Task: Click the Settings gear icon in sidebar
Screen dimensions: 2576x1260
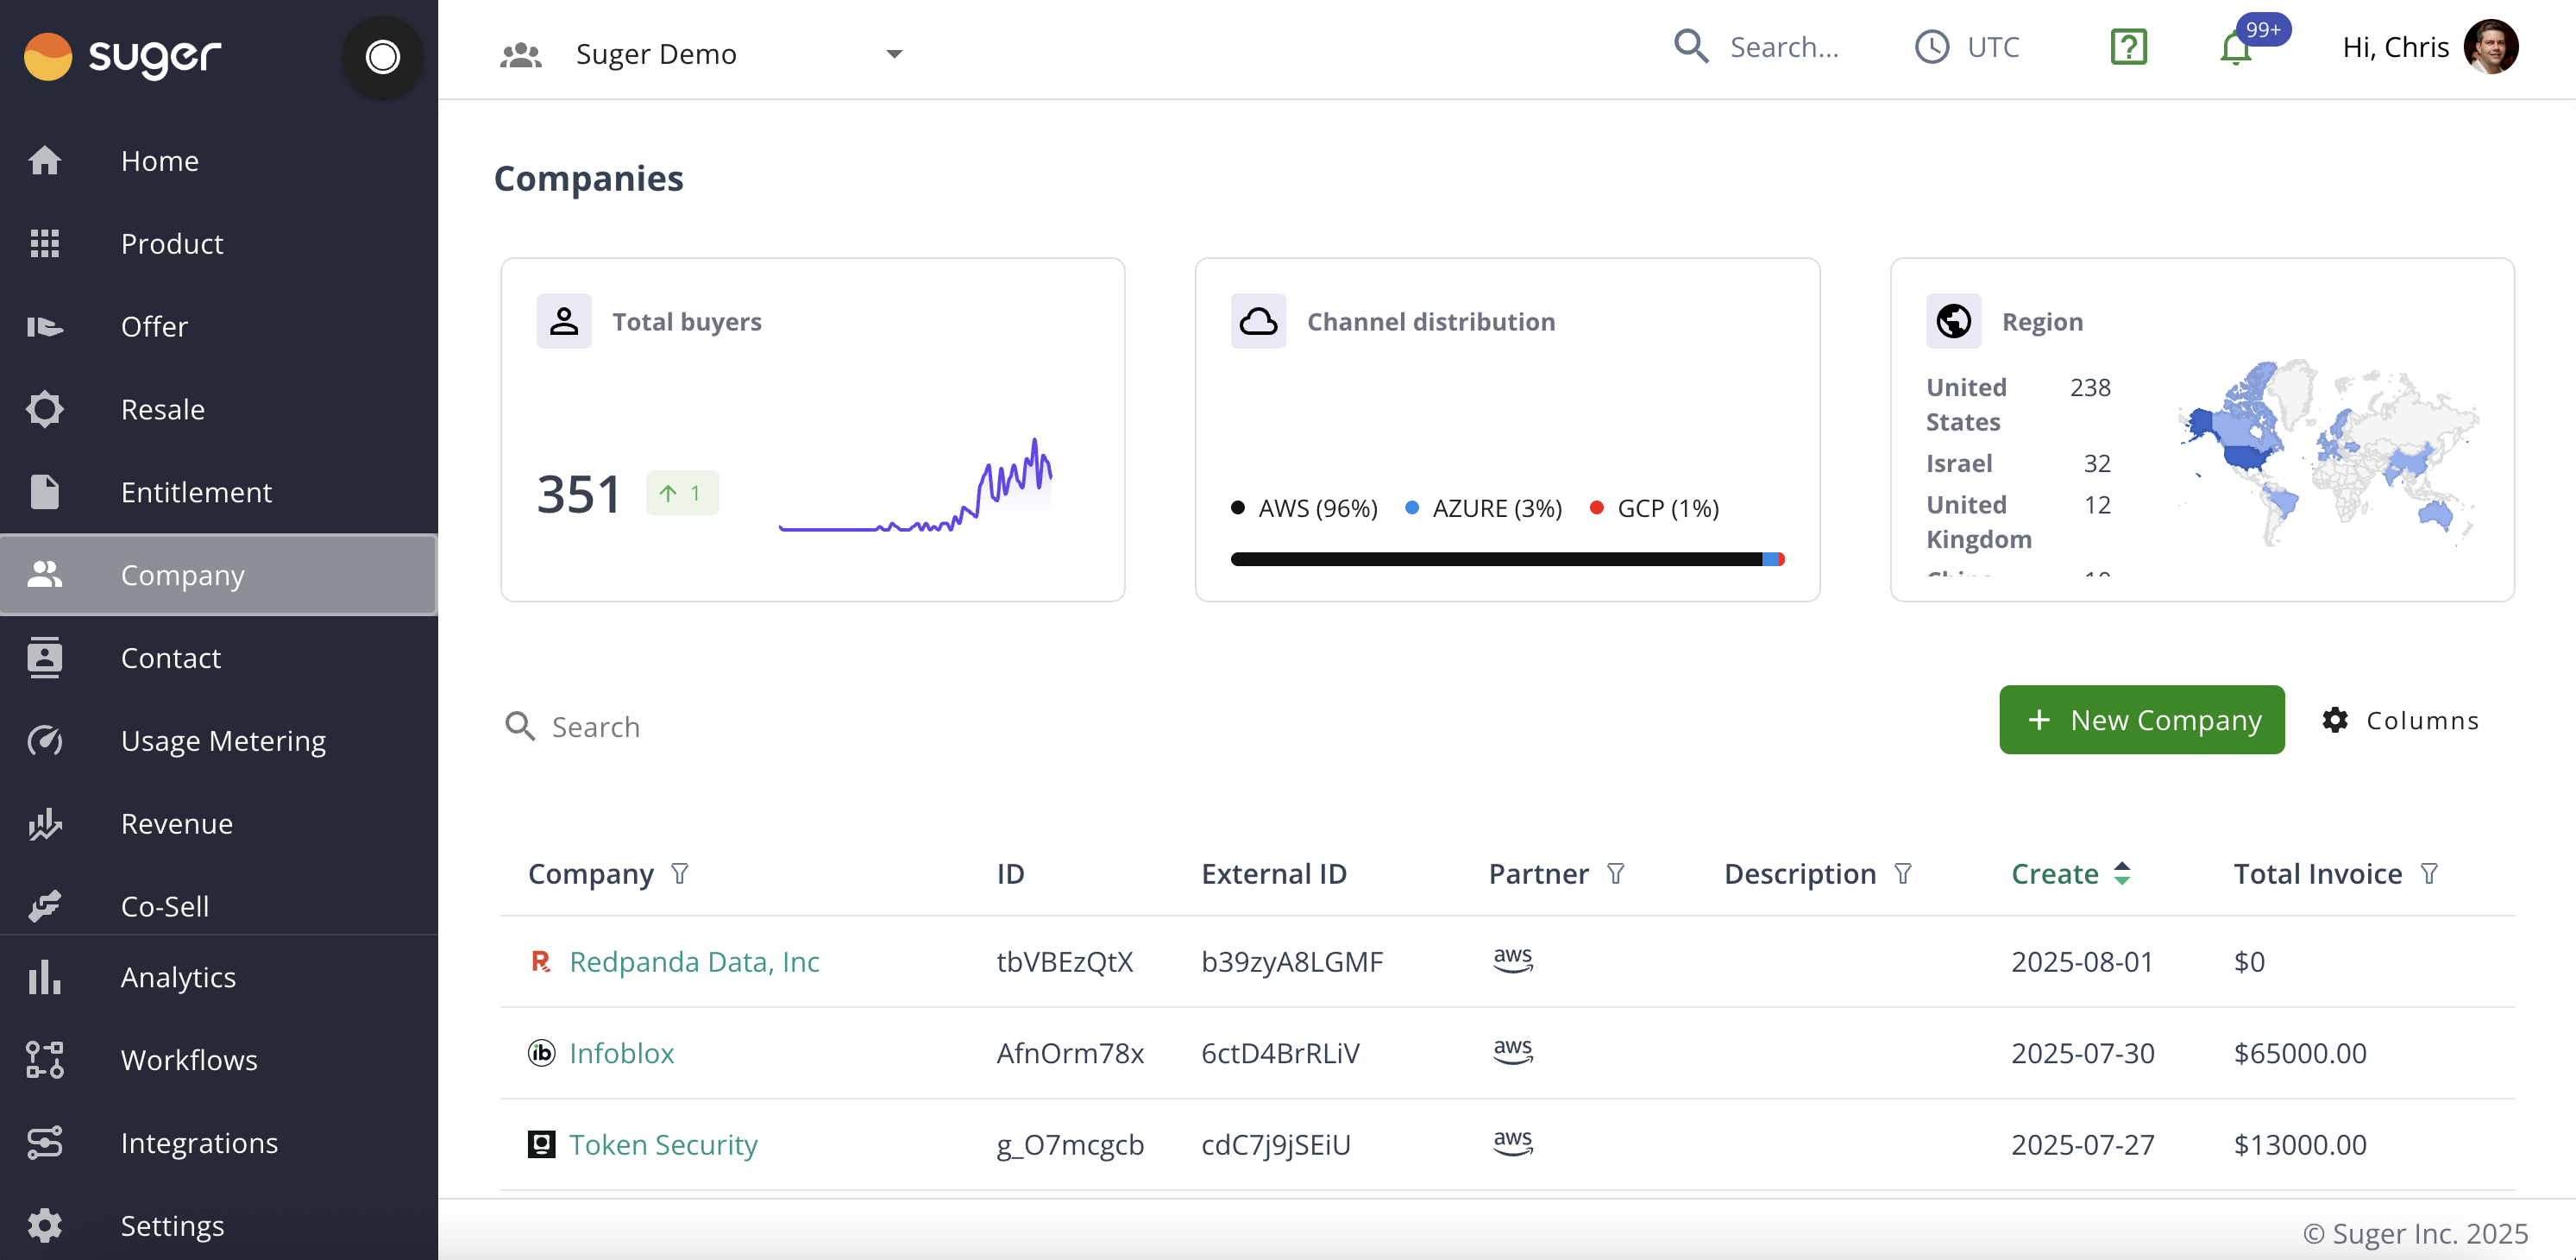Action: pos(44,1226)
